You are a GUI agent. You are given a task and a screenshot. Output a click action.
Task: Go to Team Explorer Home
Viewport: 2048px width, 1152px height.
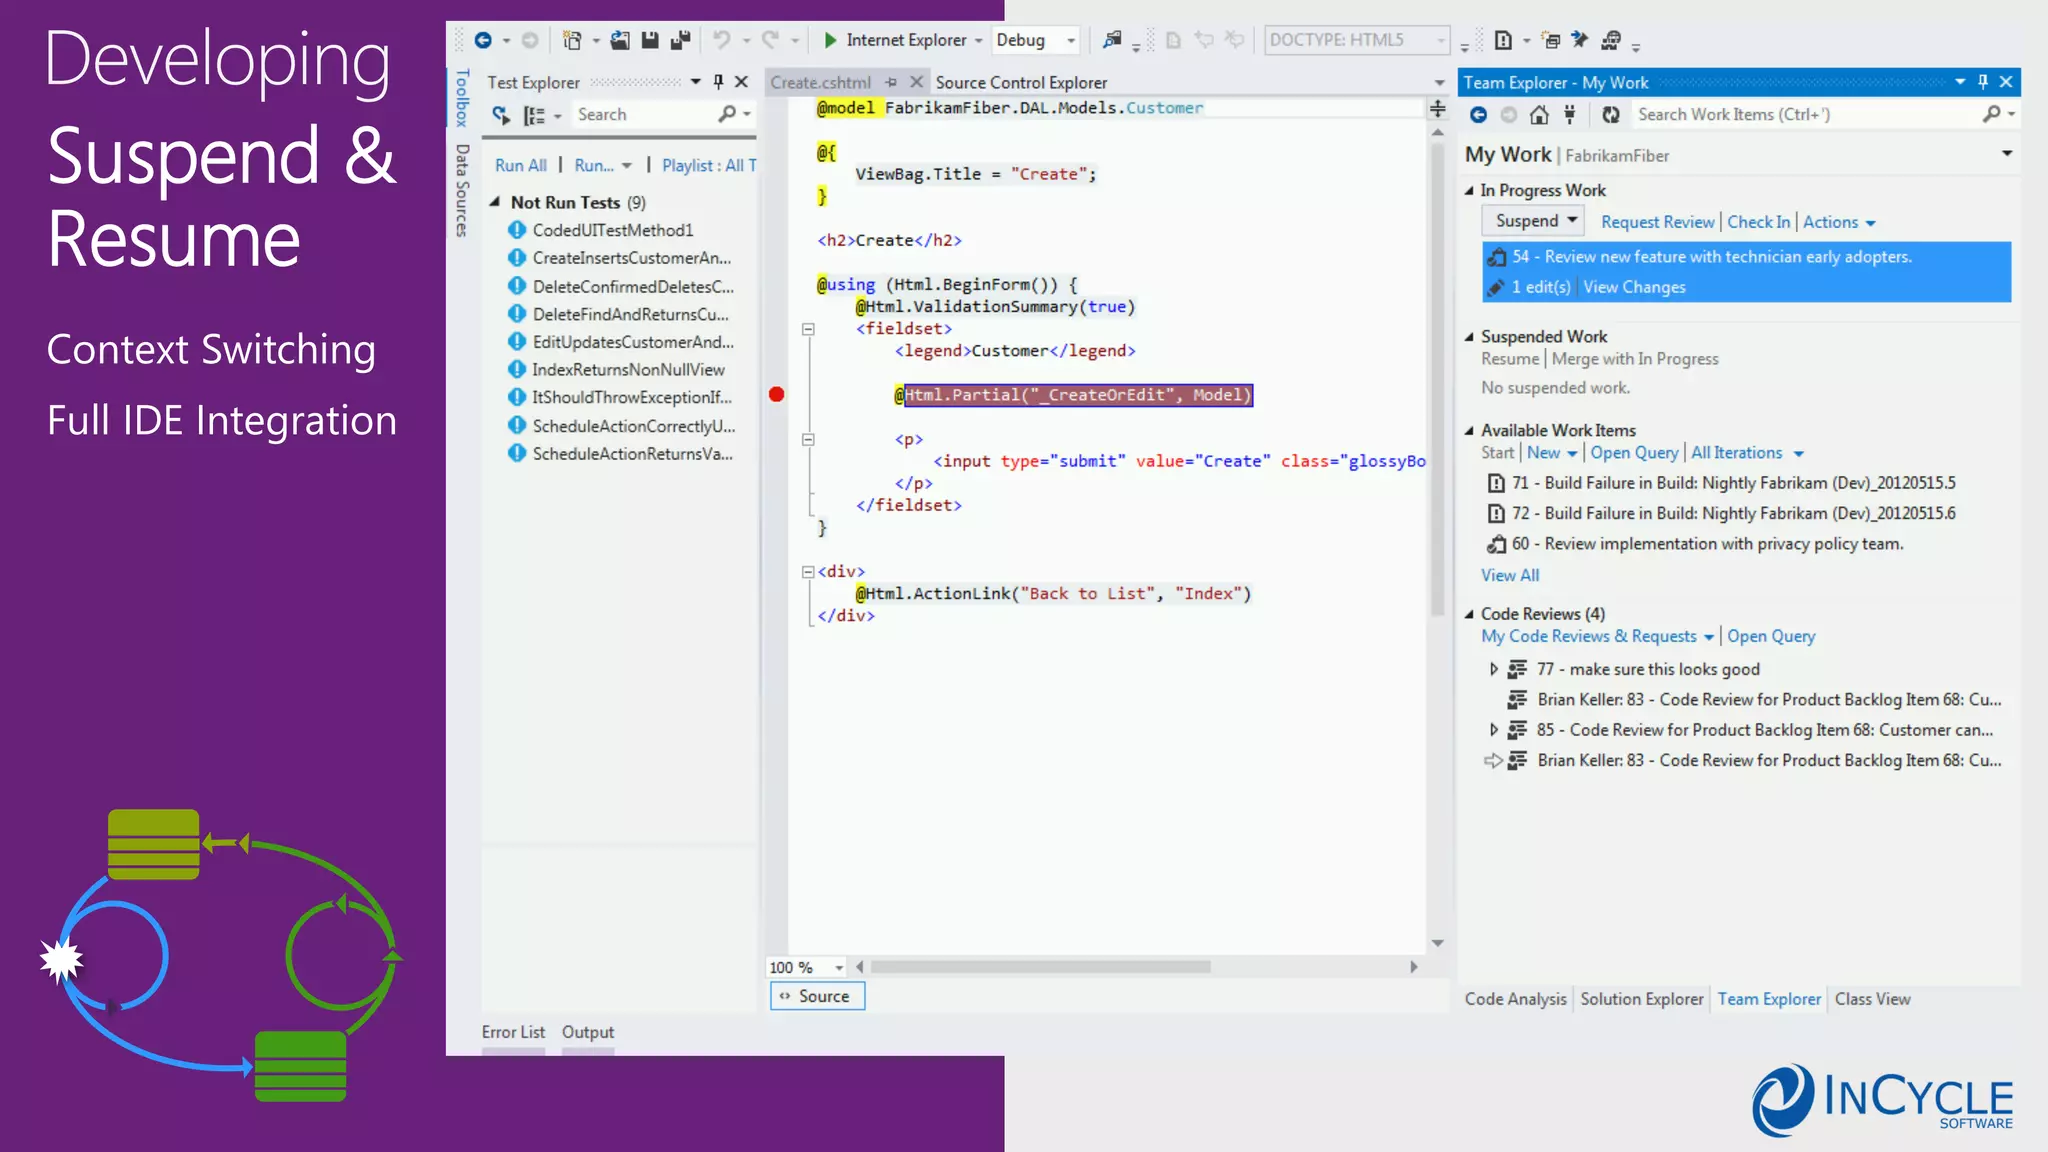tap(1540, 115)
